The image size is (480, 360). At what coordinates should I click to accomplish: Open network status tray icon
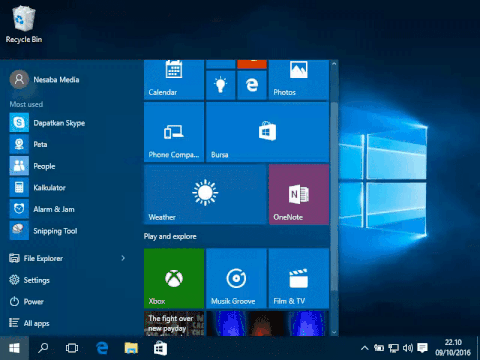coord(393,348)
